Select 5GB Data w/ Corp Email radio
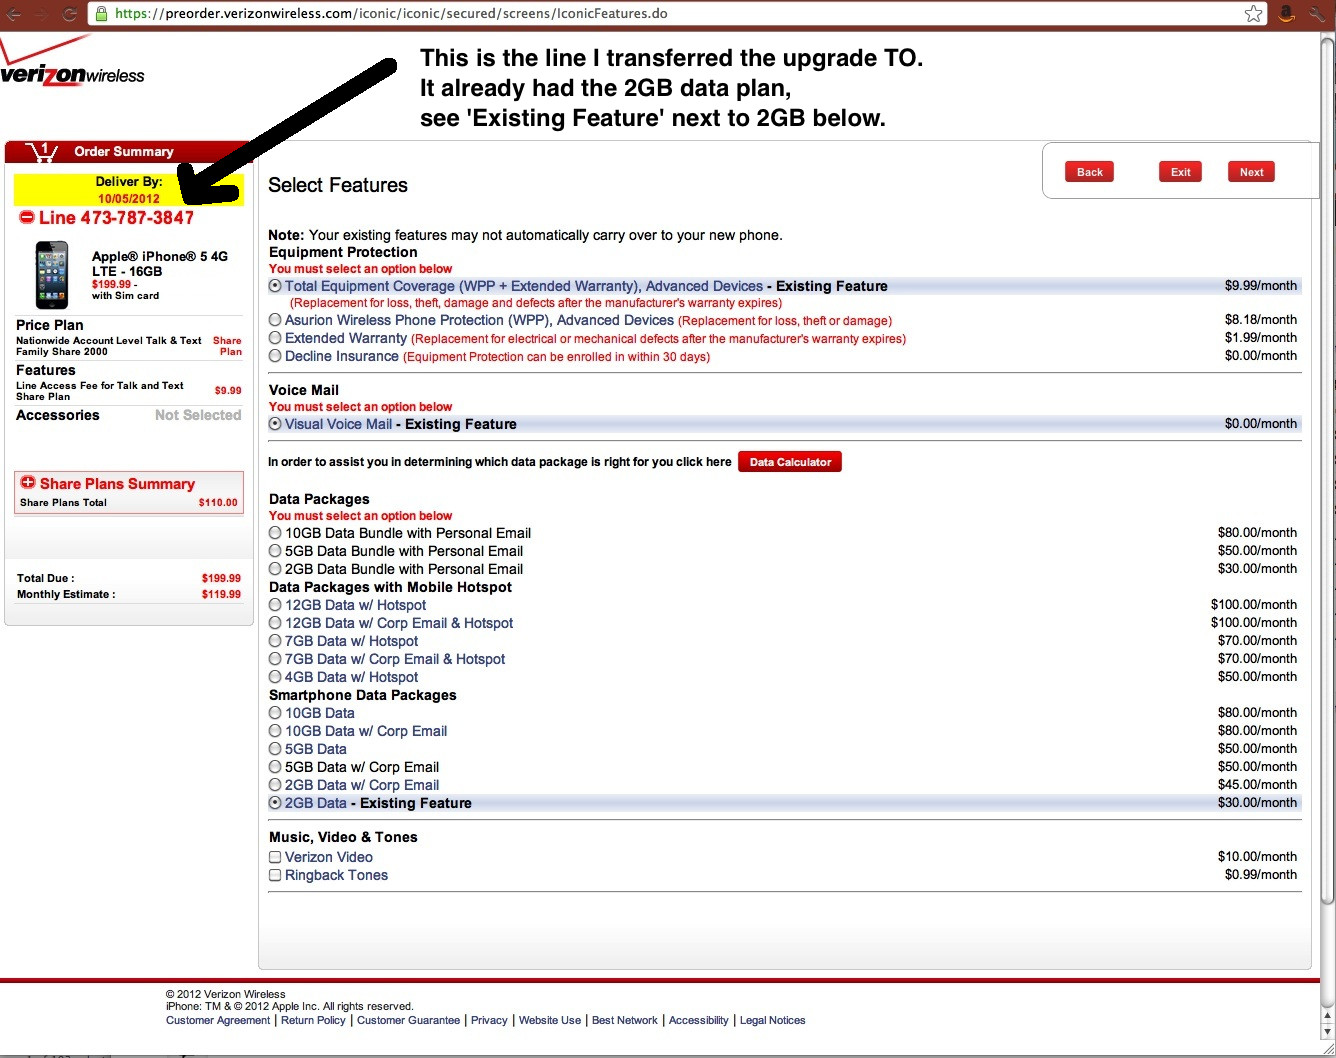 (275, 767)
